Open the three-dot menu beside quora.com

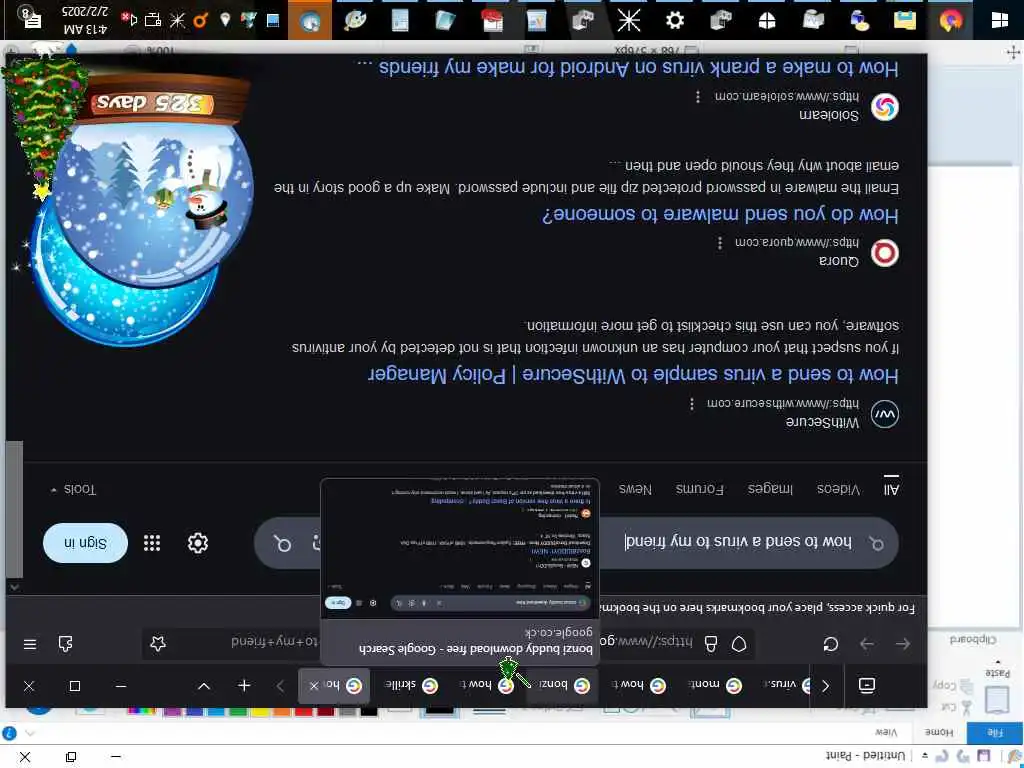[x=720, y=243]
